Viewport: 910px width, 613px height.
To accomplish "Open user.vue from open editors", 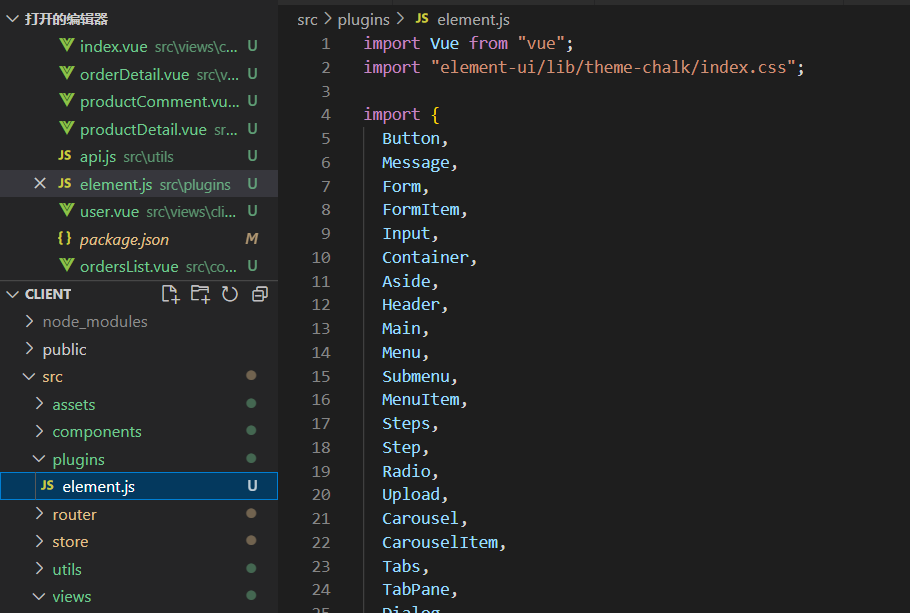I will tap(139, 211).
